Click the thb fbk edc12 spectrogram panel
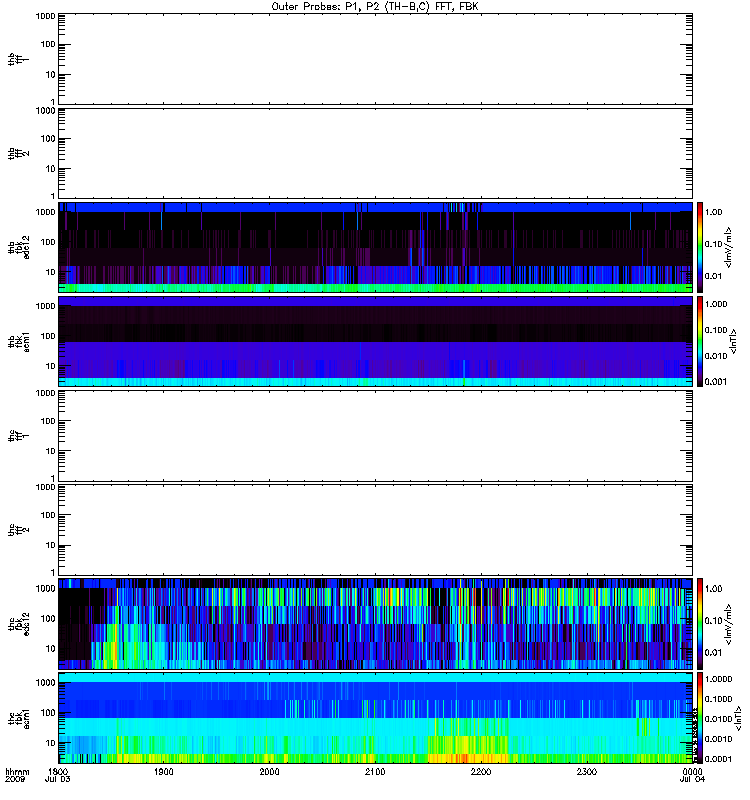Viewport: 750px width, 800px height. pos(376,247)
